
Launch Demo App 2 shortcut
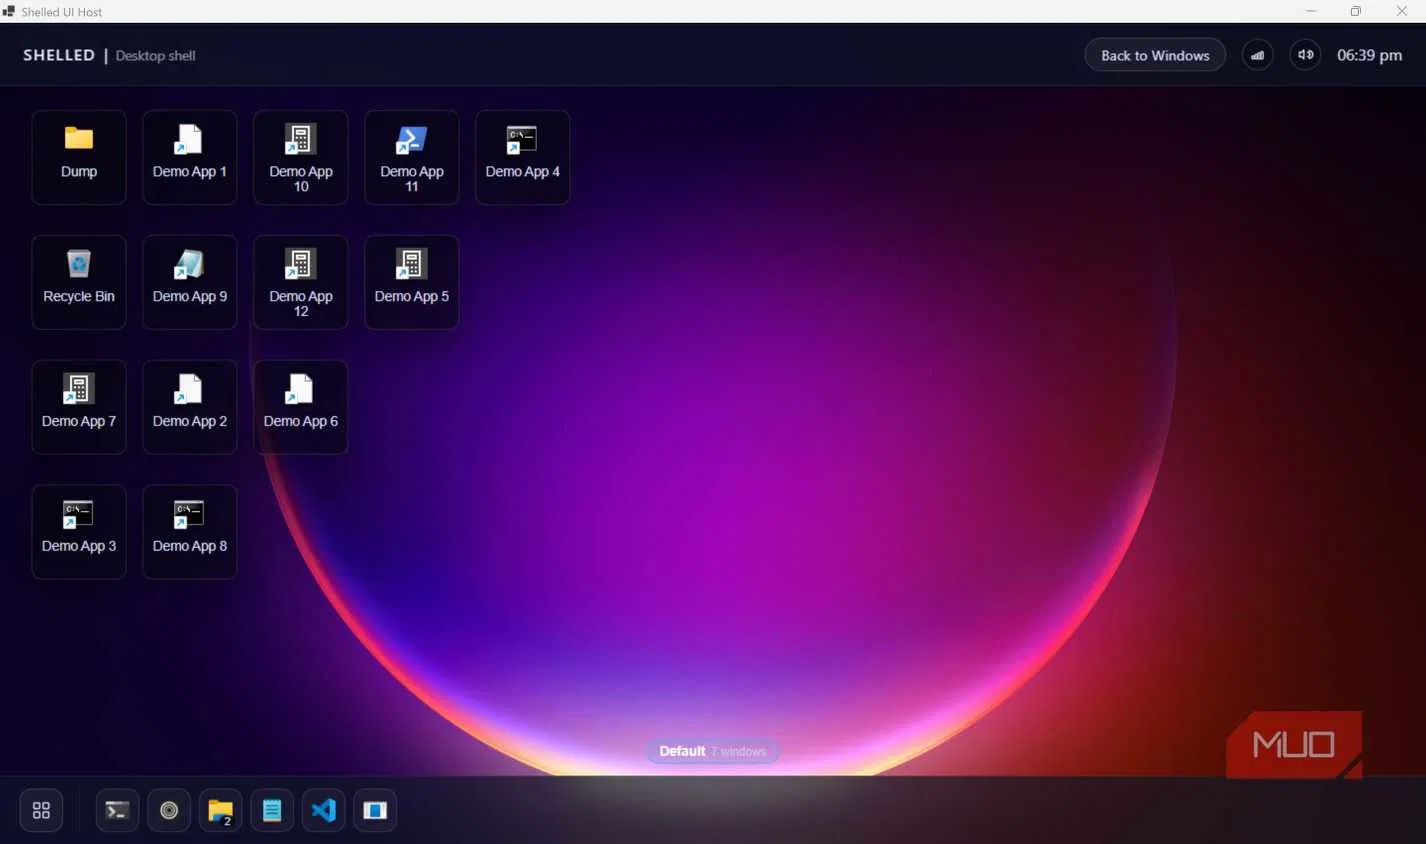tap(190, 407)
